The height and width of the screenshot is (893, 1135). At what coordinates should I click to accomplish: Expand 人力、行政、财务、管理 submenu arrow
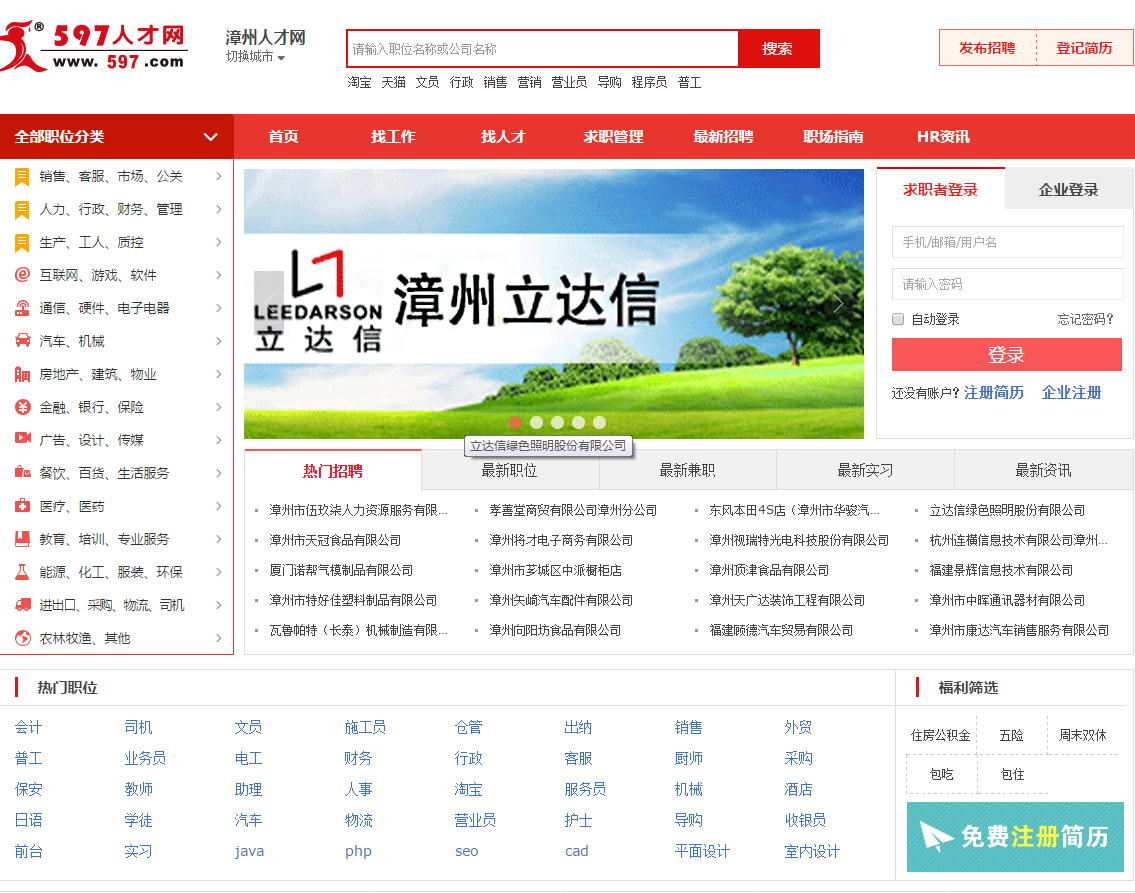(219, 209)
